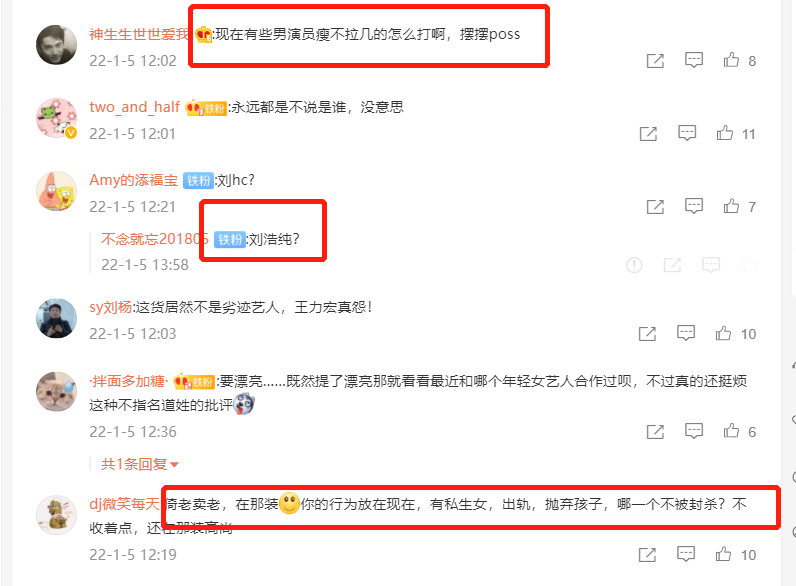Forward dj微笑每天's comment
The width and height of the screenshot is (796, 586).
pos(647,555)
